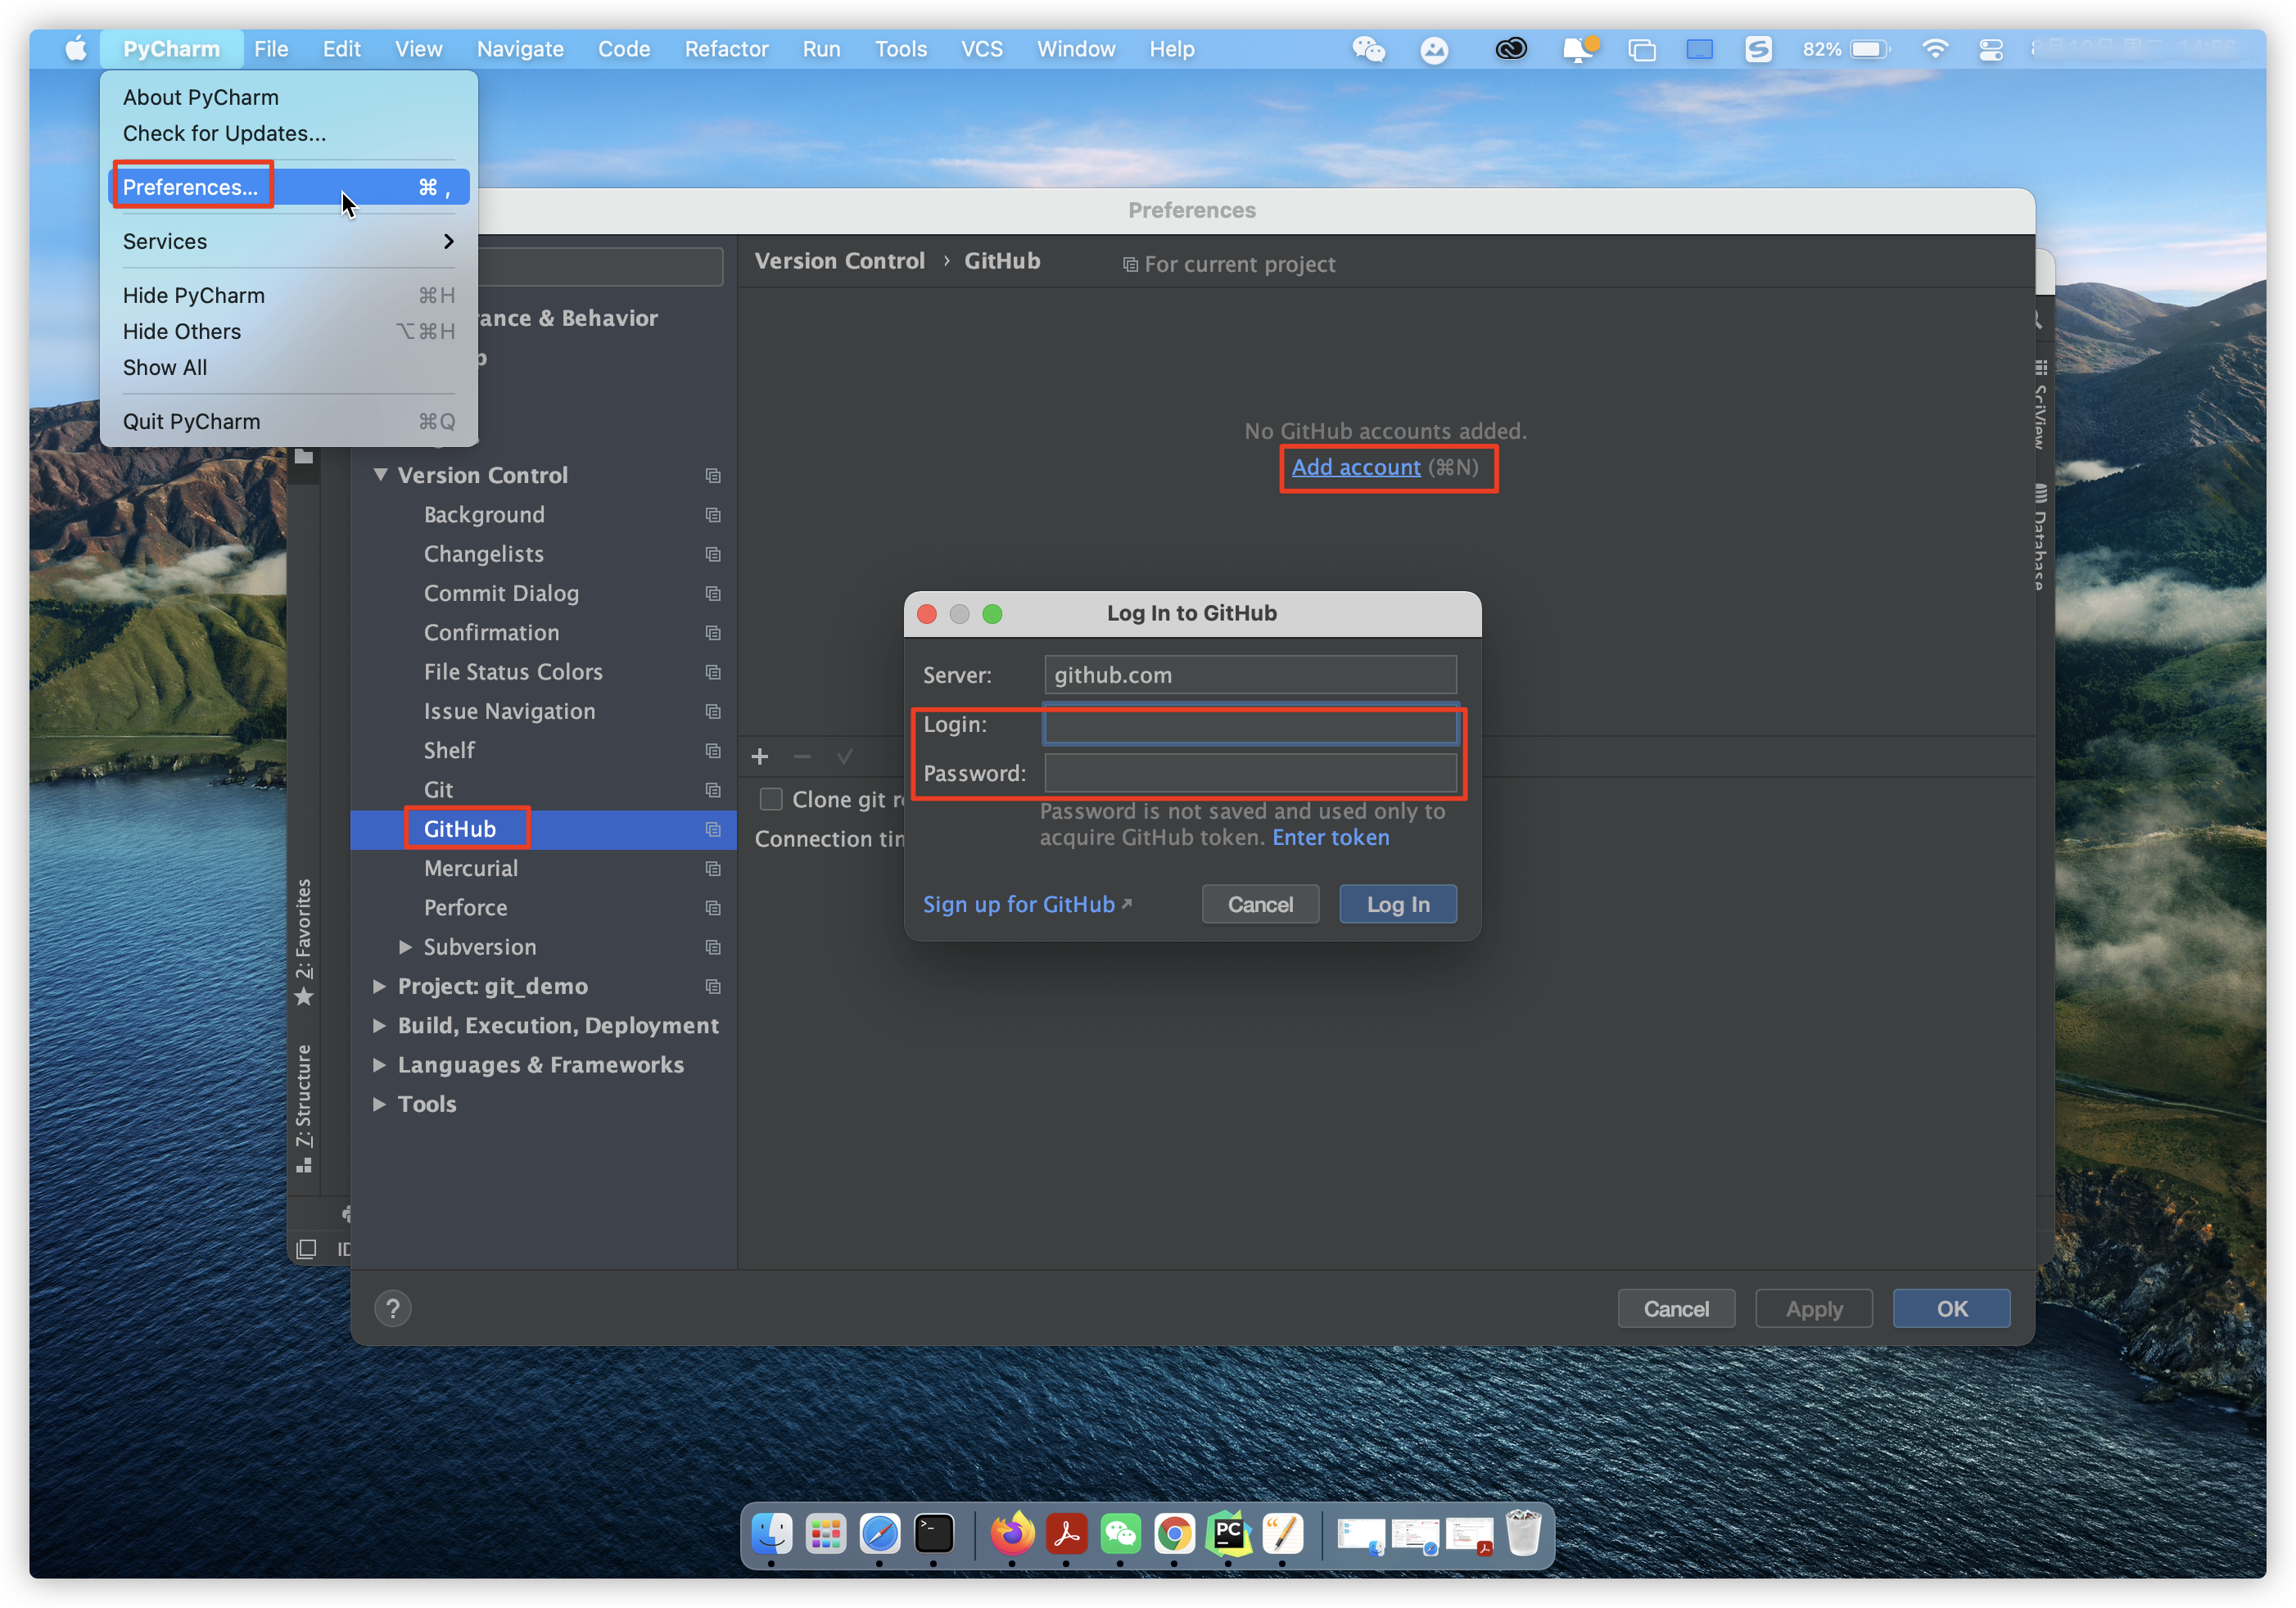This screenshot has width=2296, height=1608.
Task: Click the project-scope icon beside Mercurial
Action: (x=713, y=868)
